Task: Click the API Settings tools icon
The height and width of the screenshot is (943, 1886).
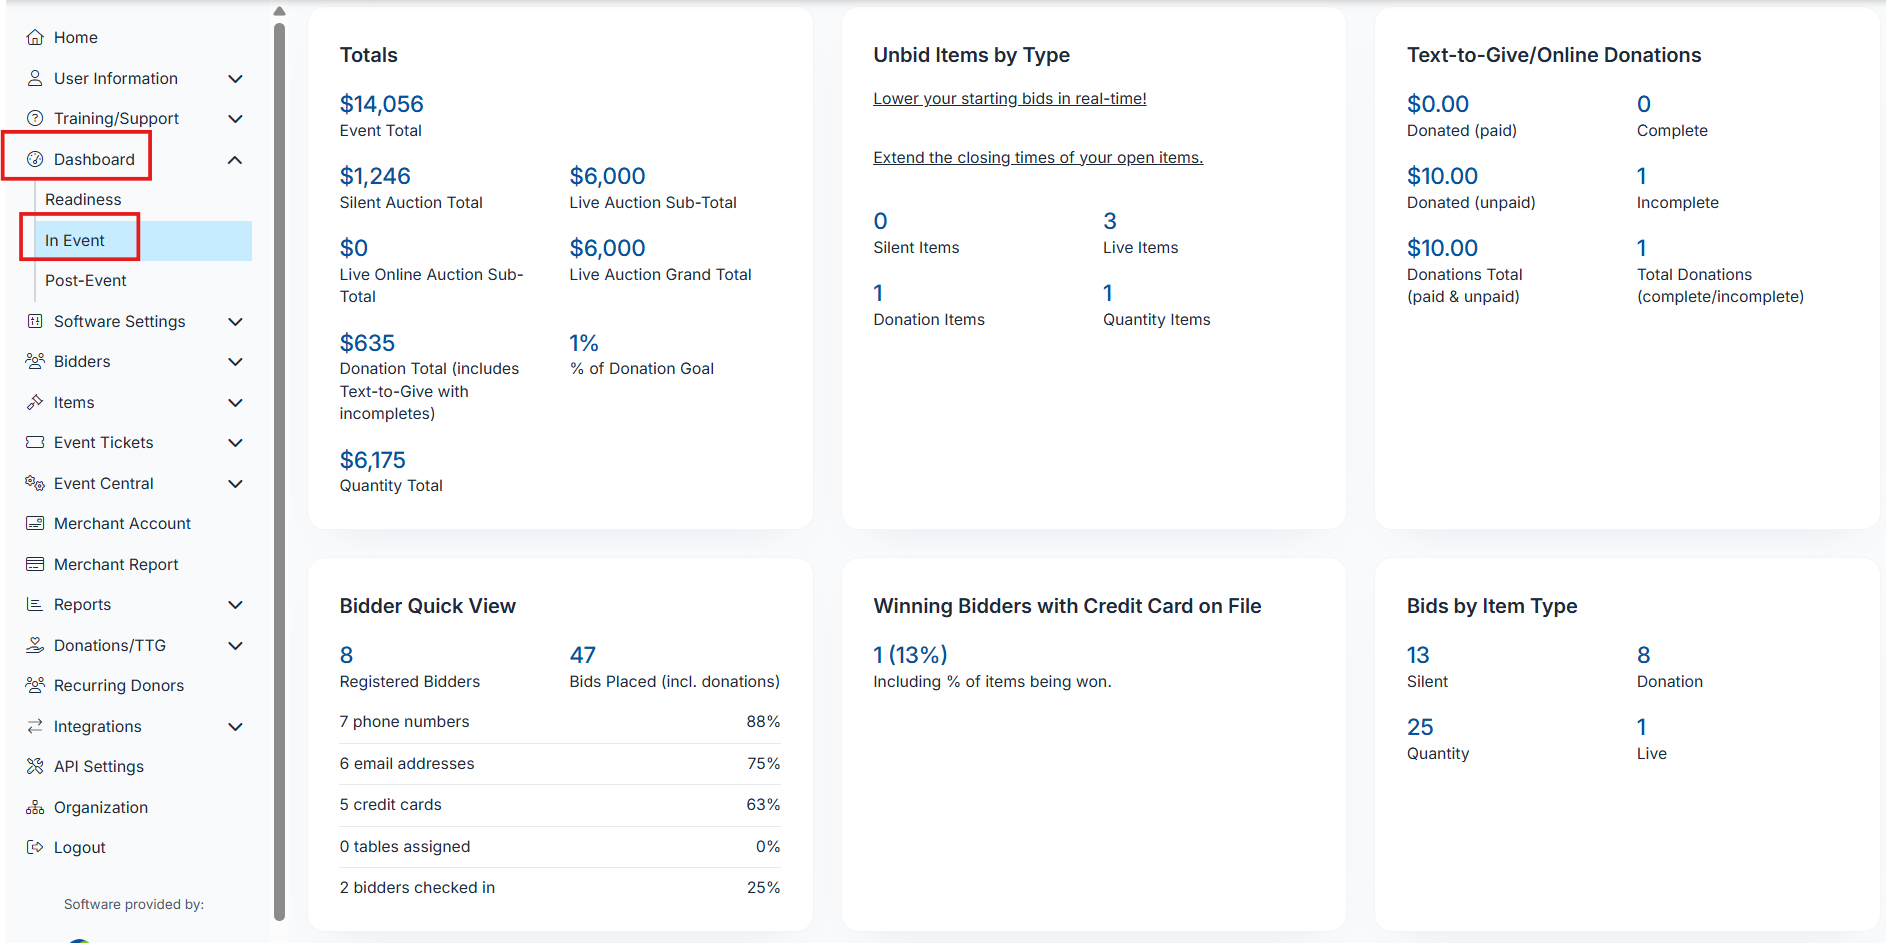Action: click(35, 766)
